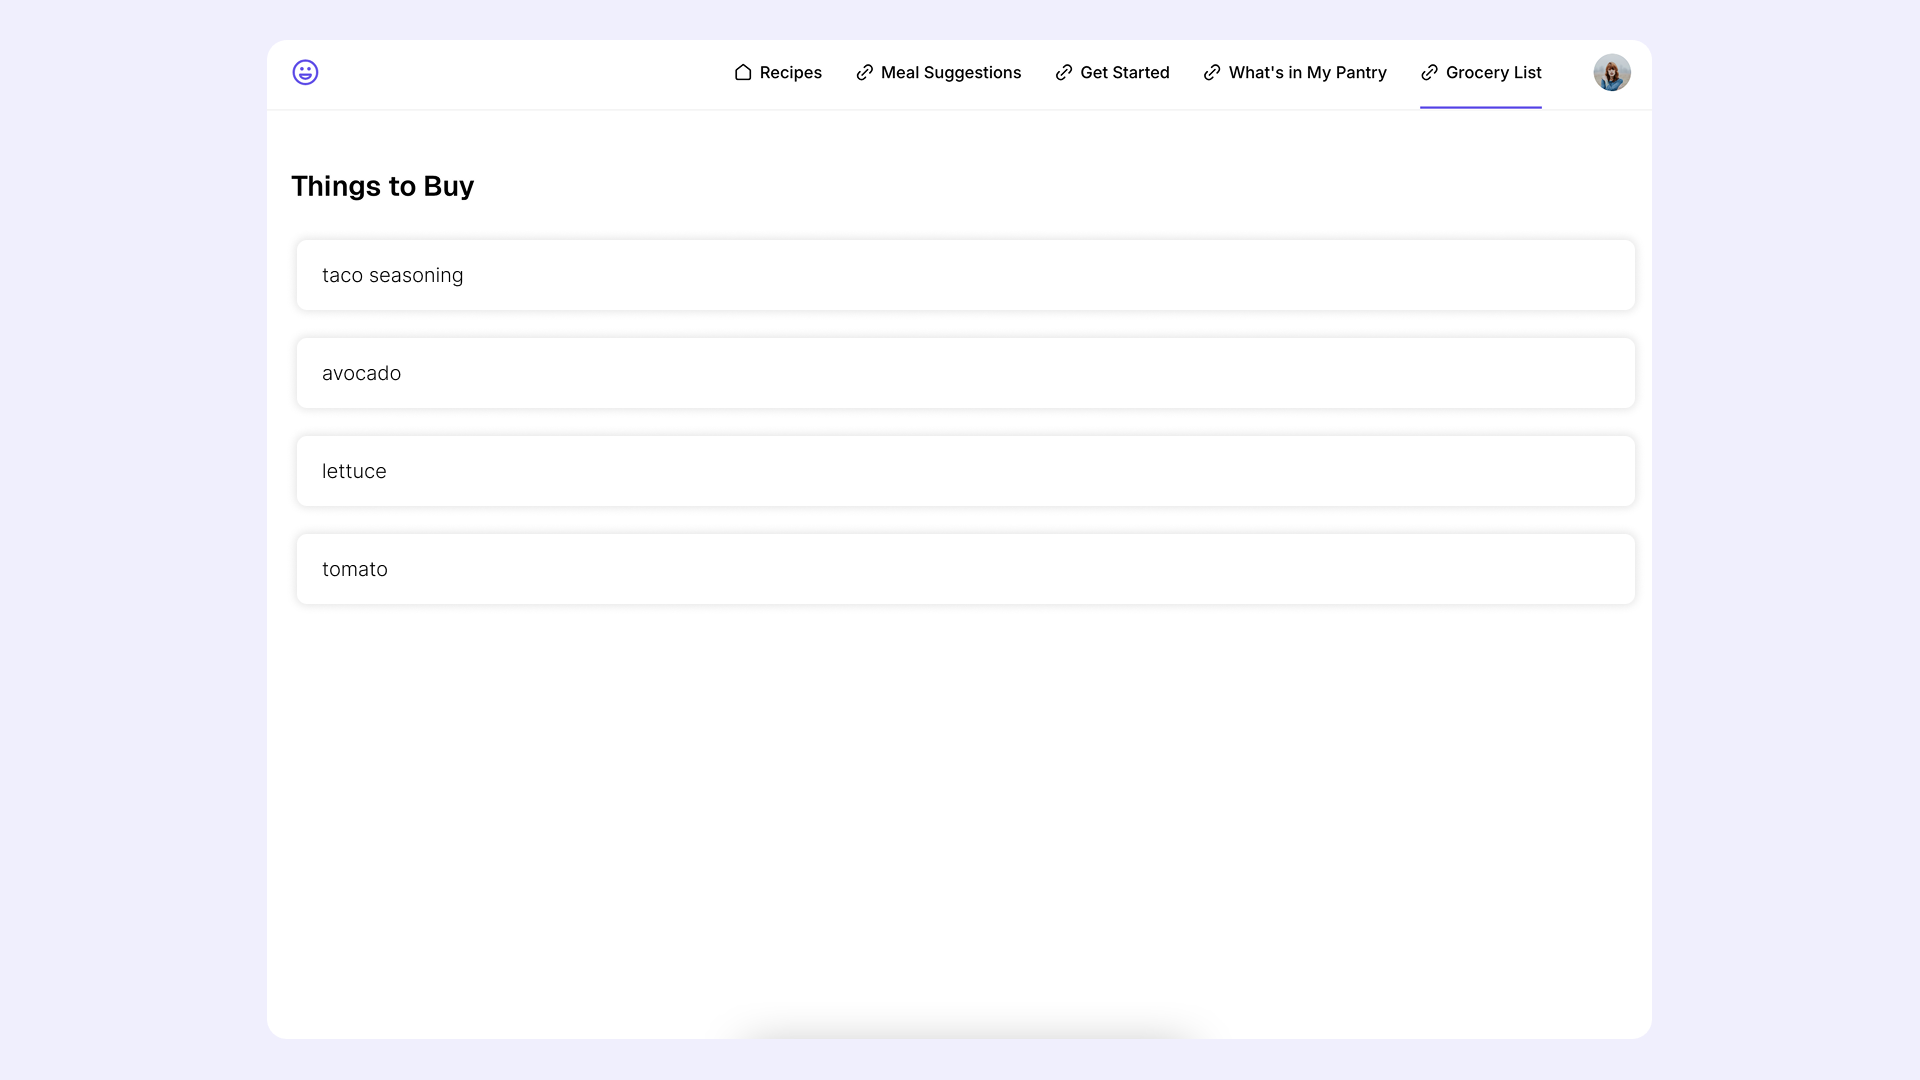This screenshot has height=1080, width=1920.
Task: Select the lettuce list item
Action: [965, 471]
